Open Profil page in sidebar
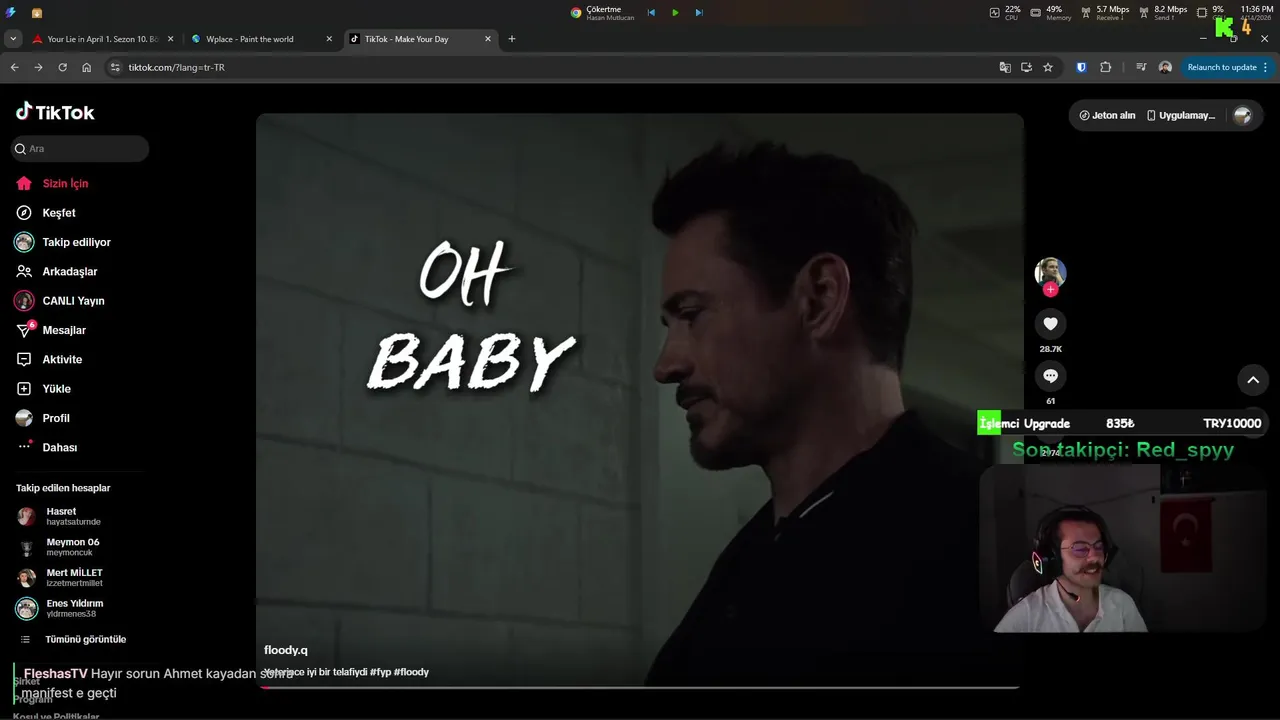Viewport: 1280px width, 720px height. 56,418
